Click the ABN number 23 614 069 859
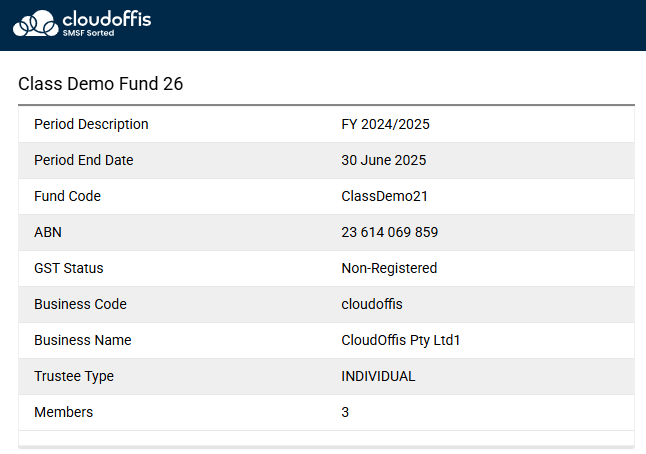 tap(389, 232)
